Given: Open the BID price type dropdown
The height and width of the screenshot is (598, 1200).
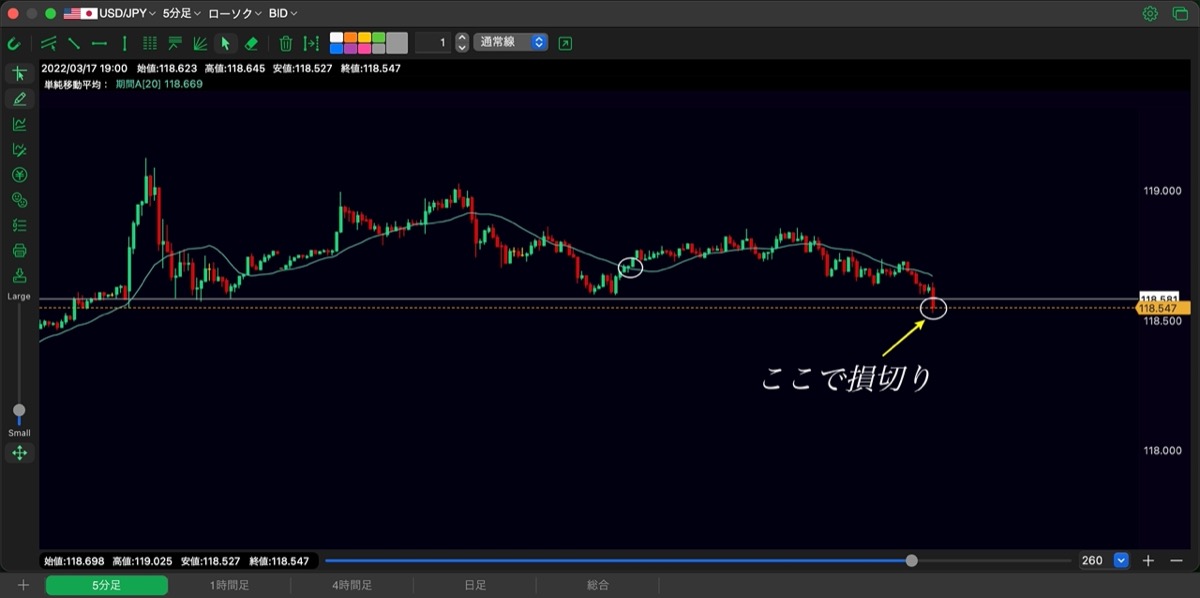Looking at the screenshot, I should [285, 14].
